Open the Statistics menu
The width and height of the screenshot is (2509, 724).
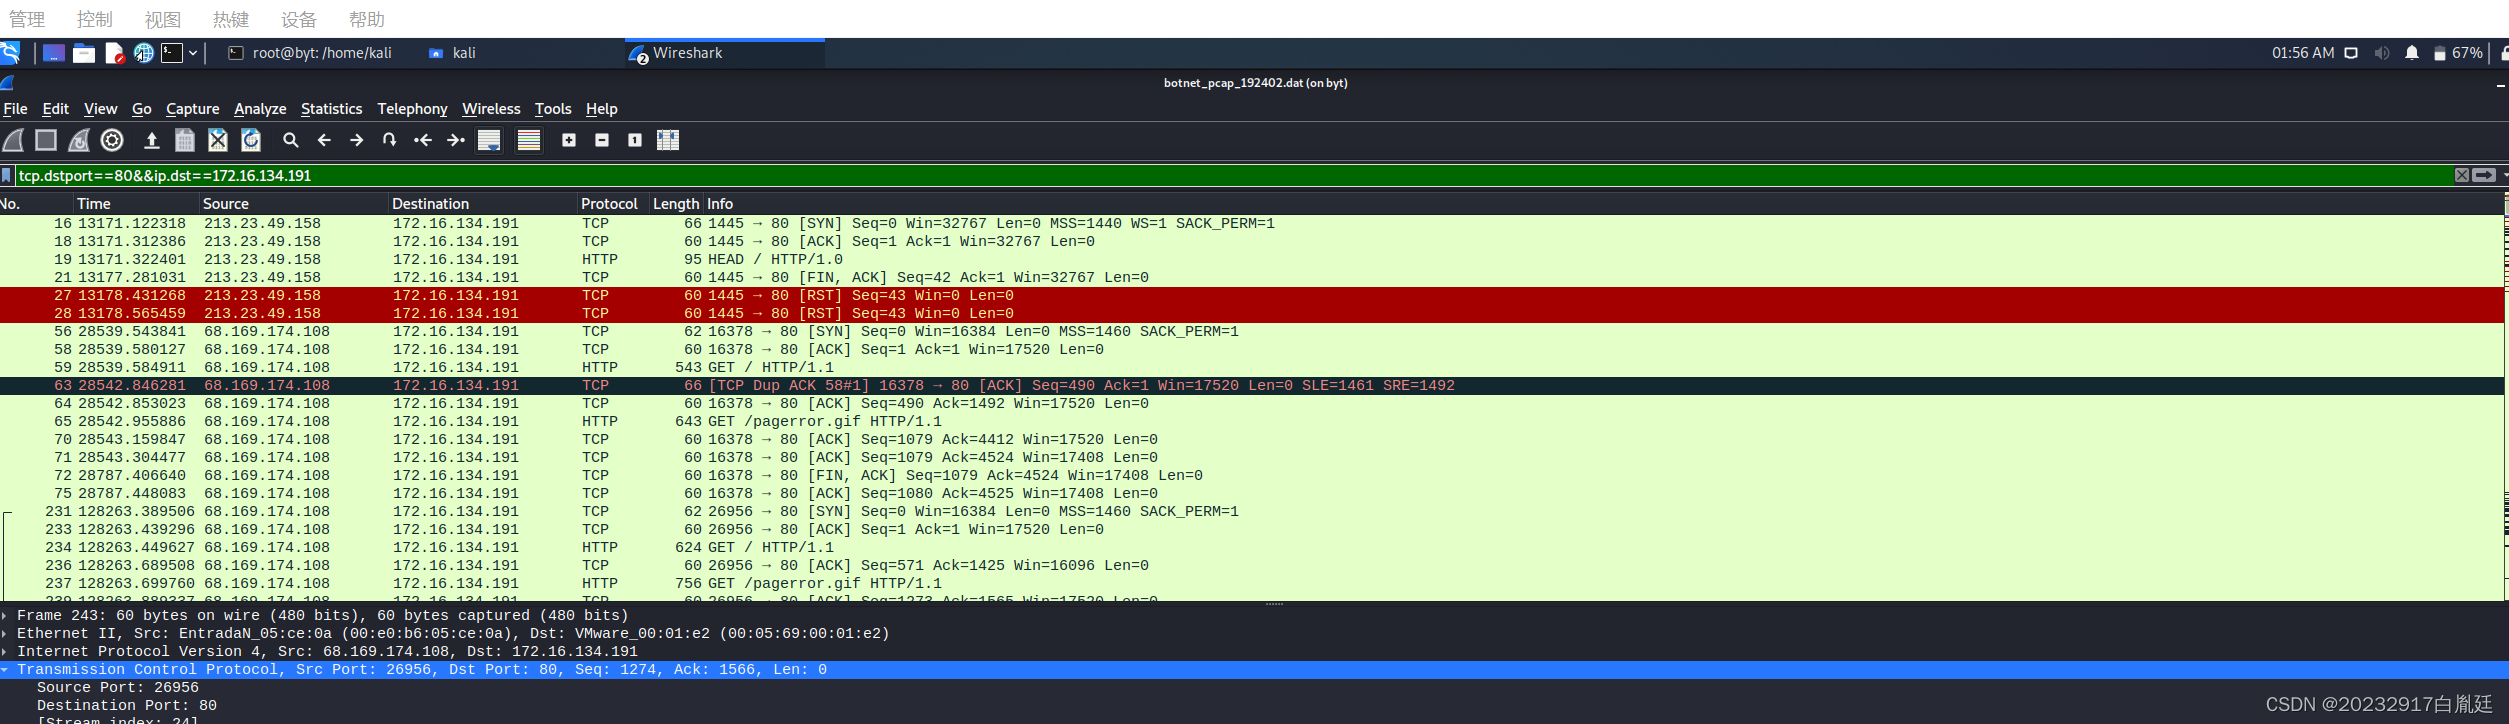[331, 109]
